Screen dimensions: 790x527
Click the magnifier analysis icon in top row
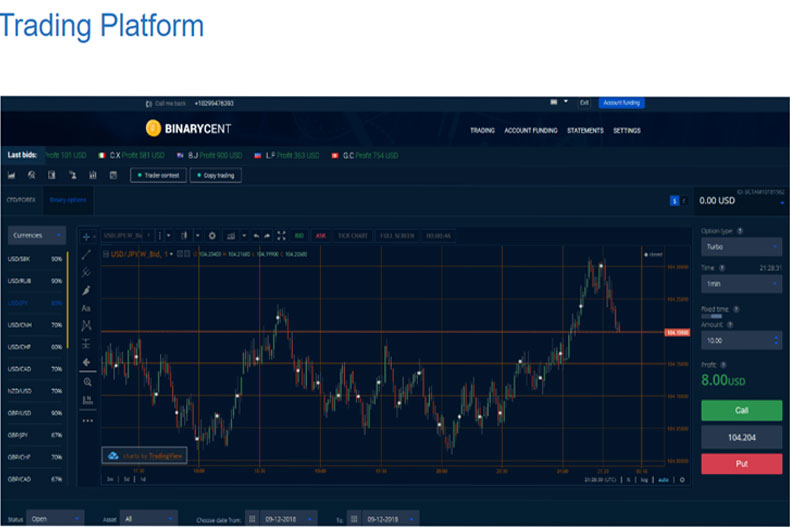coord(32,175)
